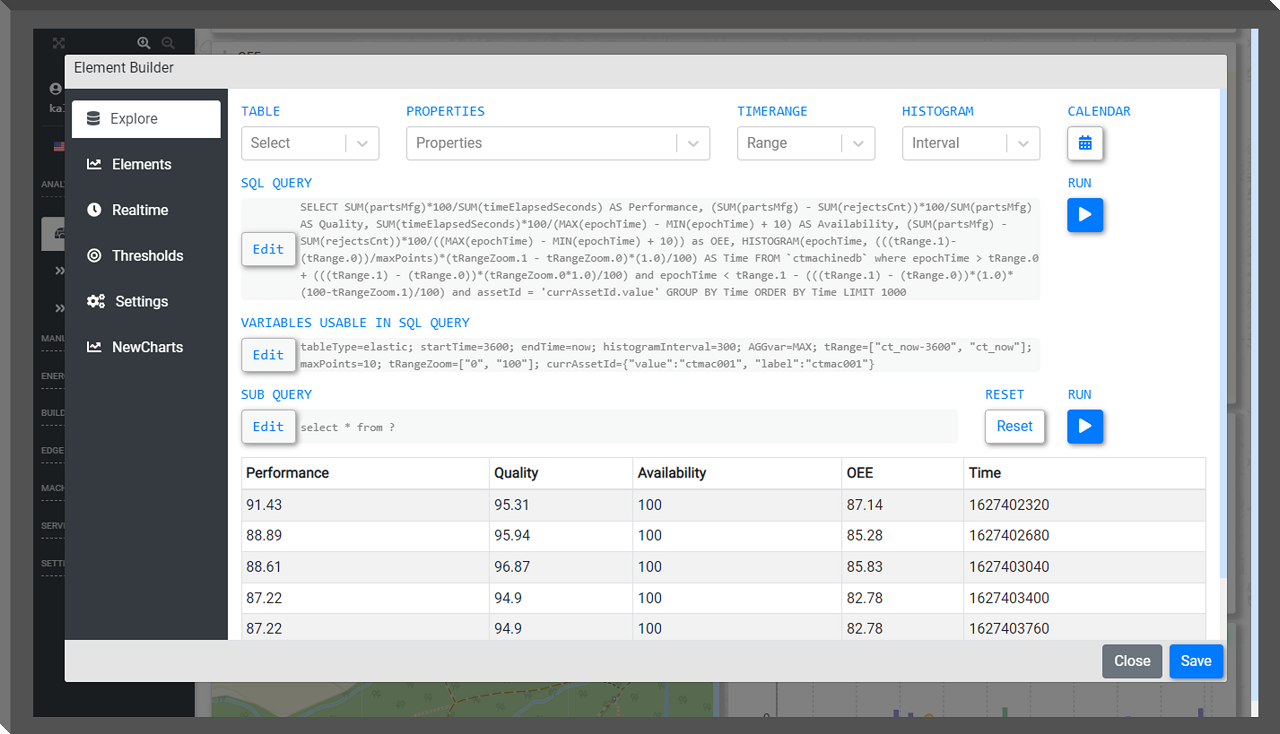Click the zoom in magnifier icon
Viewport: 1280px width, 734px height.
tap(144, 43)
